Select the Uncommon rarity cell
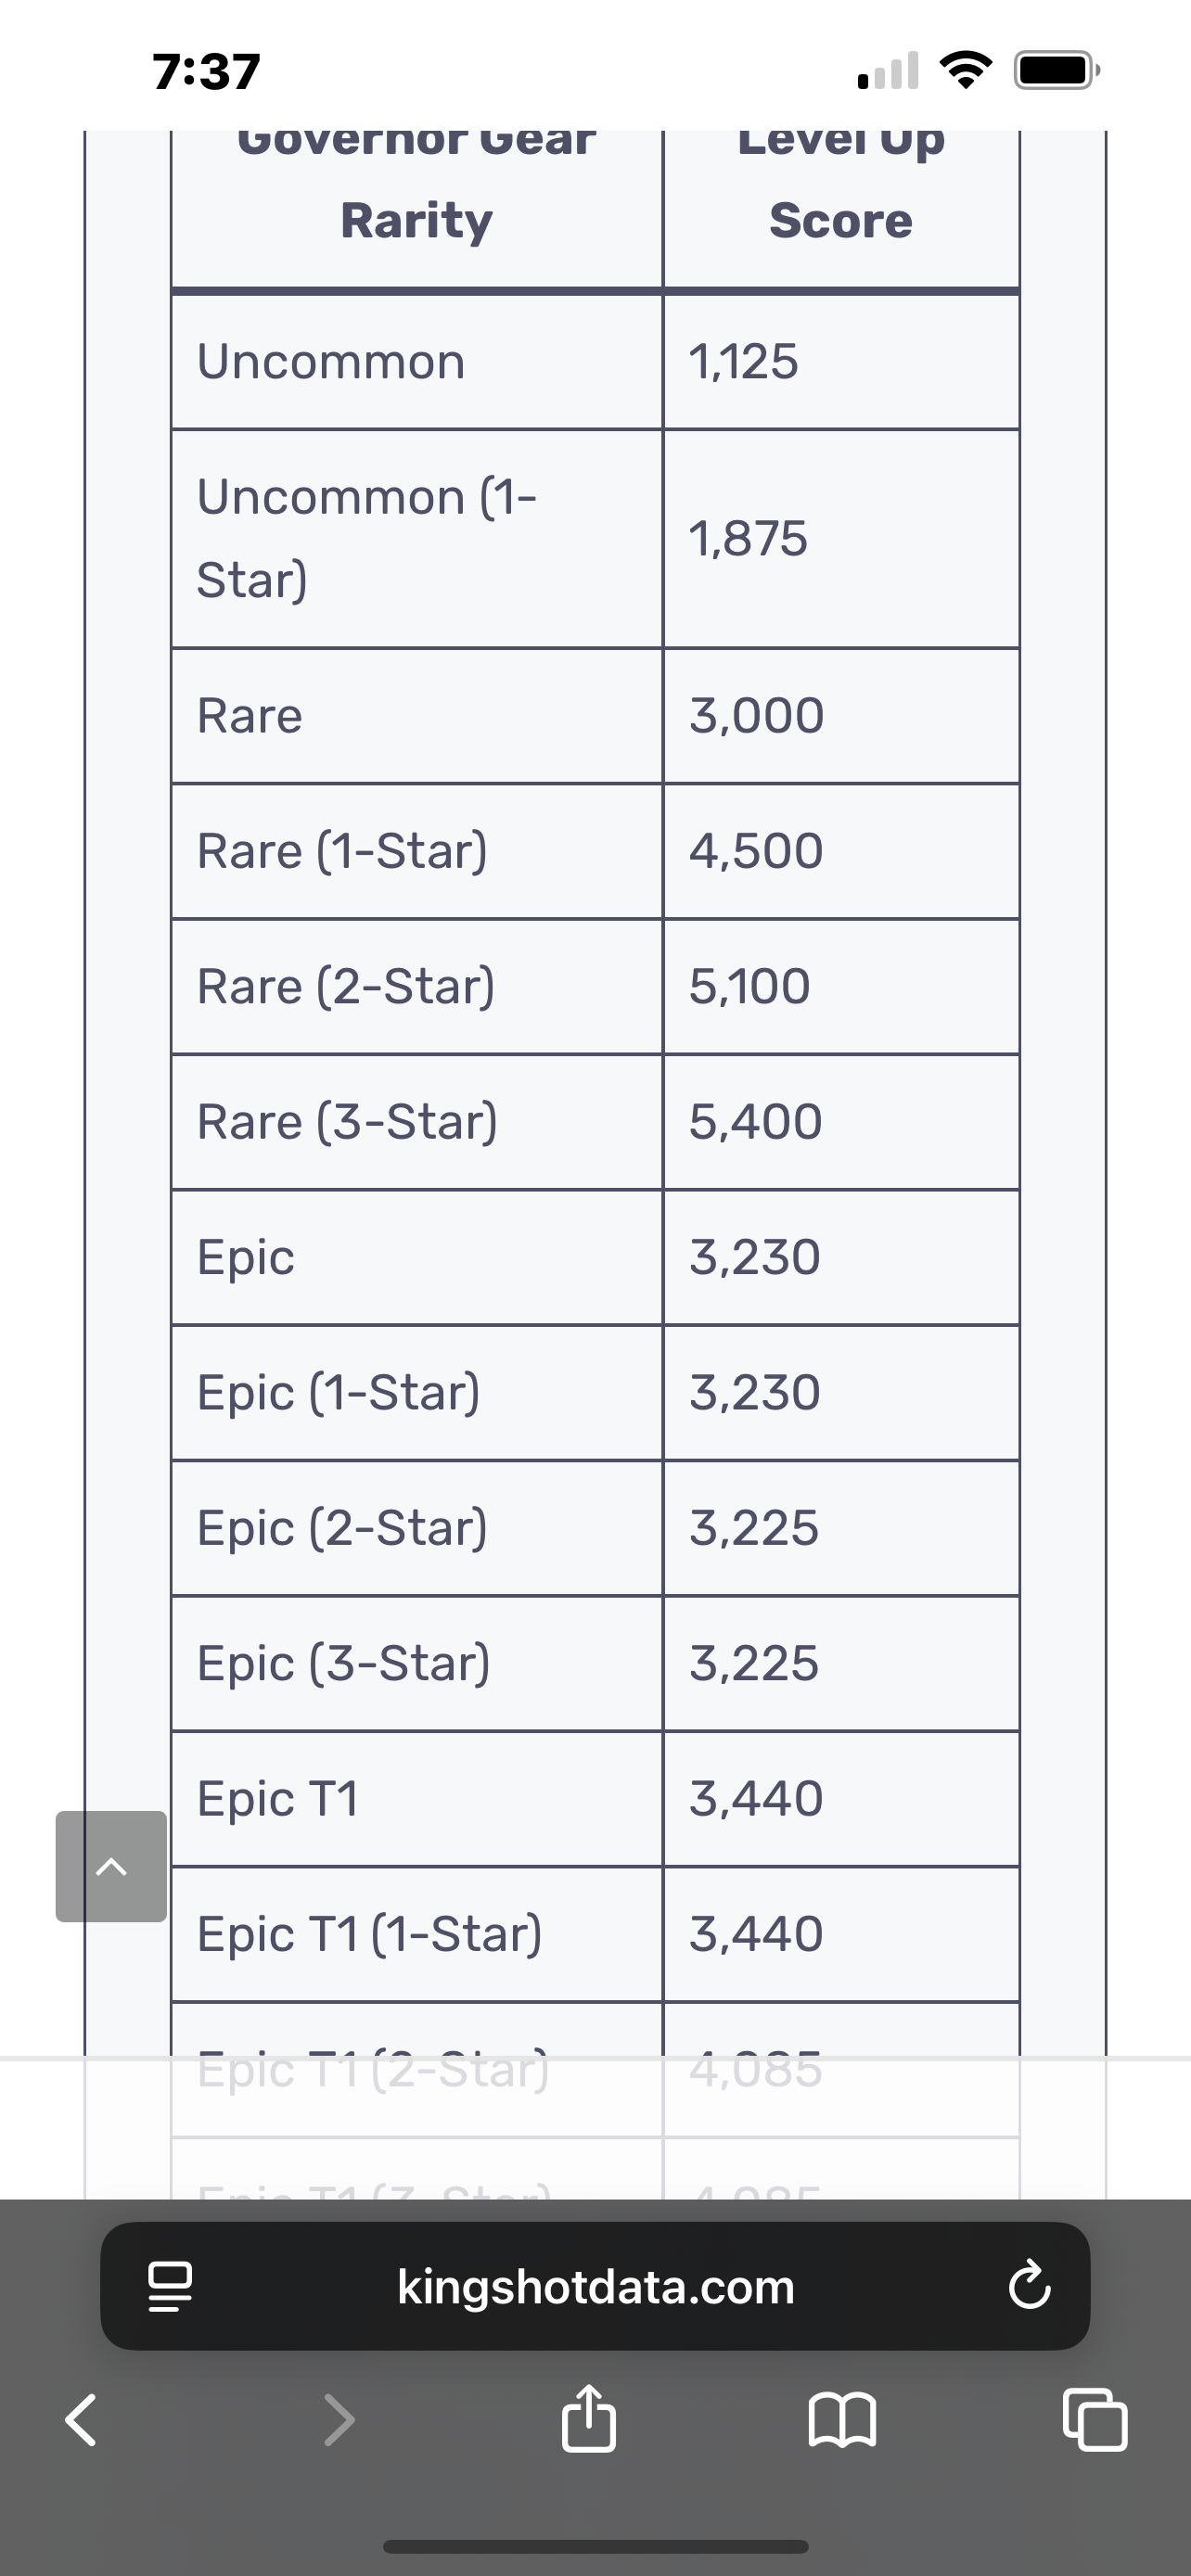The width and height of the screenshot is (1191, 2576). pos(417,361)
